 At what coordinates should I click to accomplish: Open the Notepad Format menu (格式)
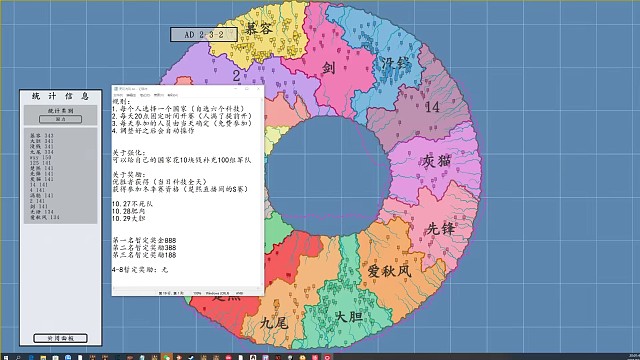[145, 95]
